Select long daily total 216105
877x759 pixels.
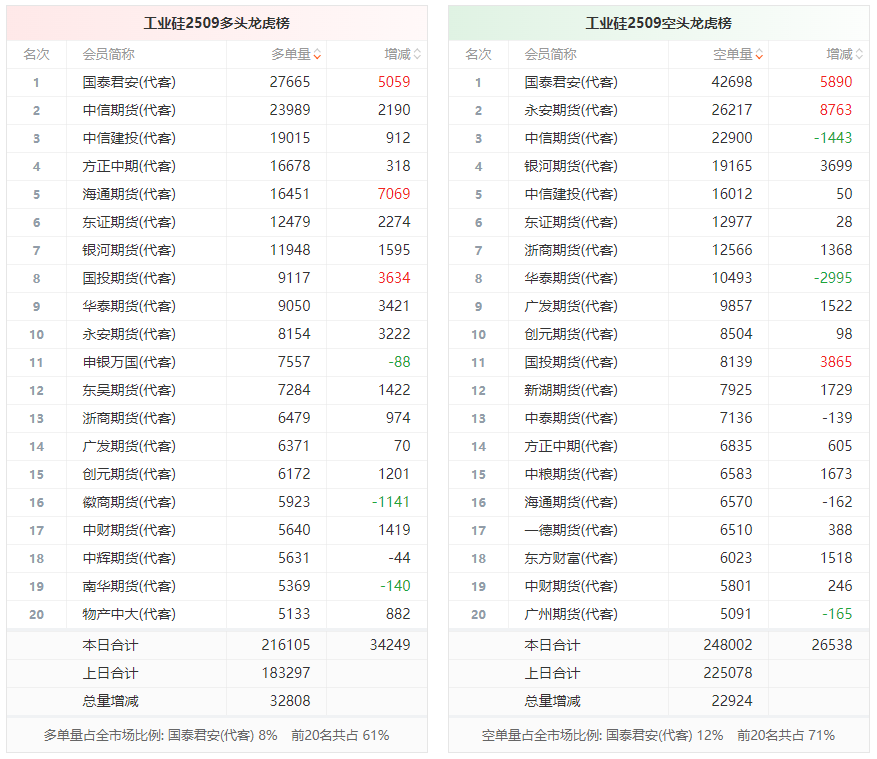286,645
